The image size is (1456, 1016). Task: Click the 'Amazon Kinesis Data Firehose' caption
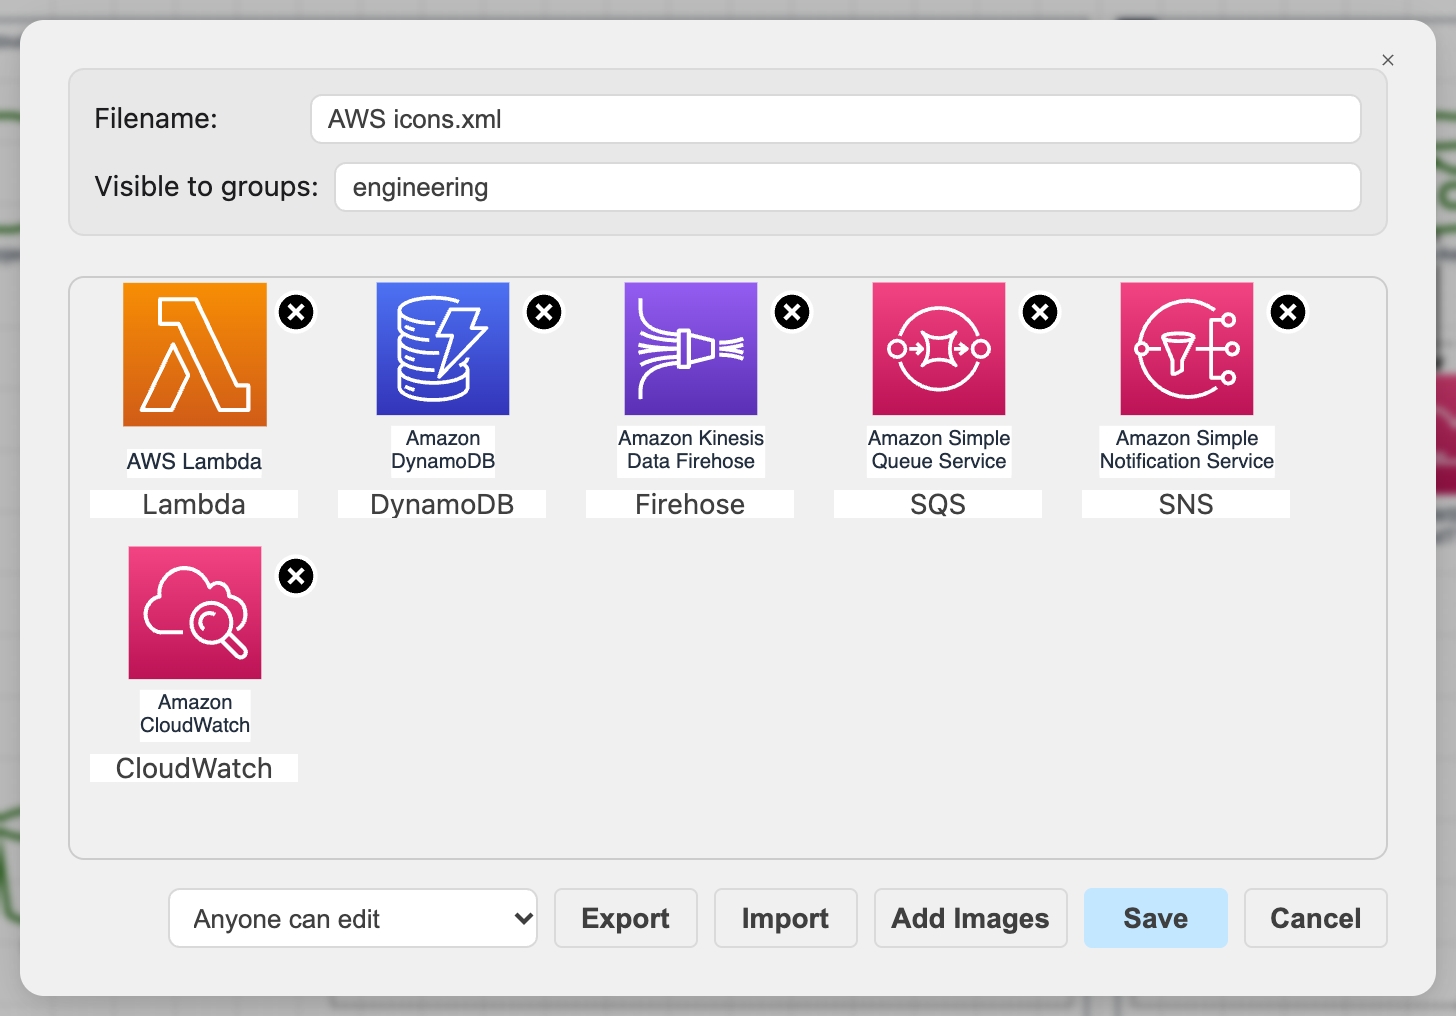(691, 450)
